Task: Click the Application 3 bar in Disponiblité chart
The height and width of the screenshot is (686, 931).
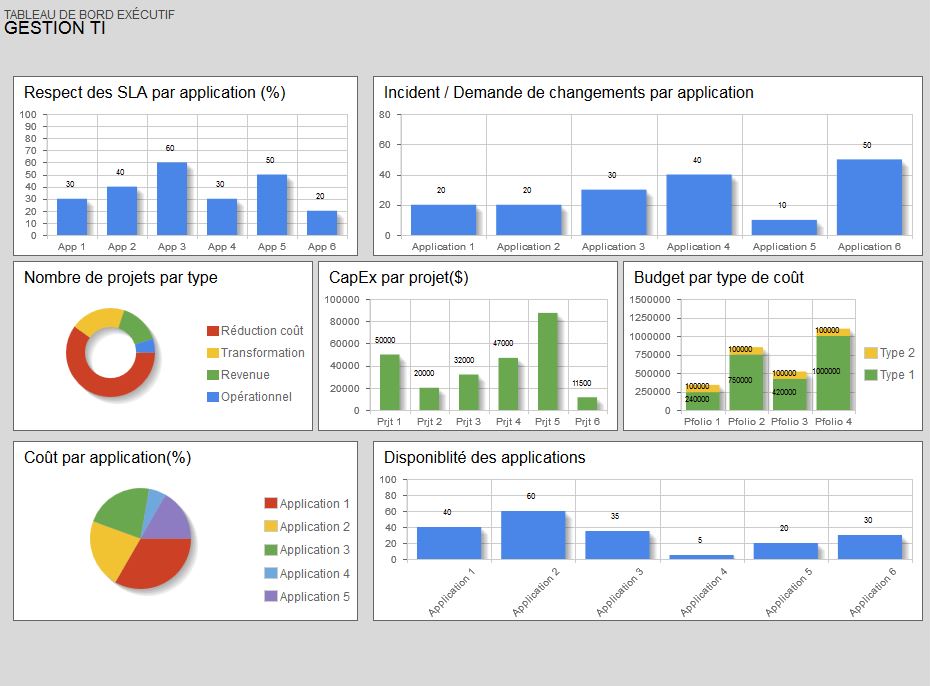Action: click(x=618, y=545)
